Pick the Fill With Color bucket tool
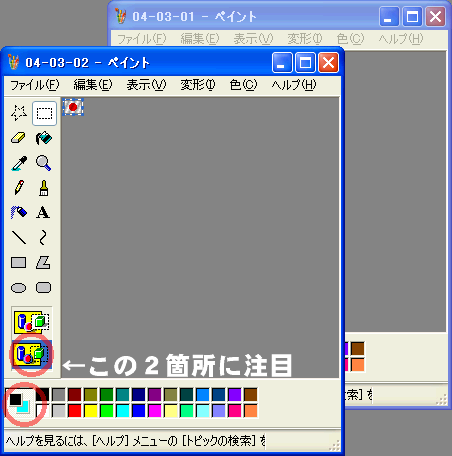 tap(44, 138)
